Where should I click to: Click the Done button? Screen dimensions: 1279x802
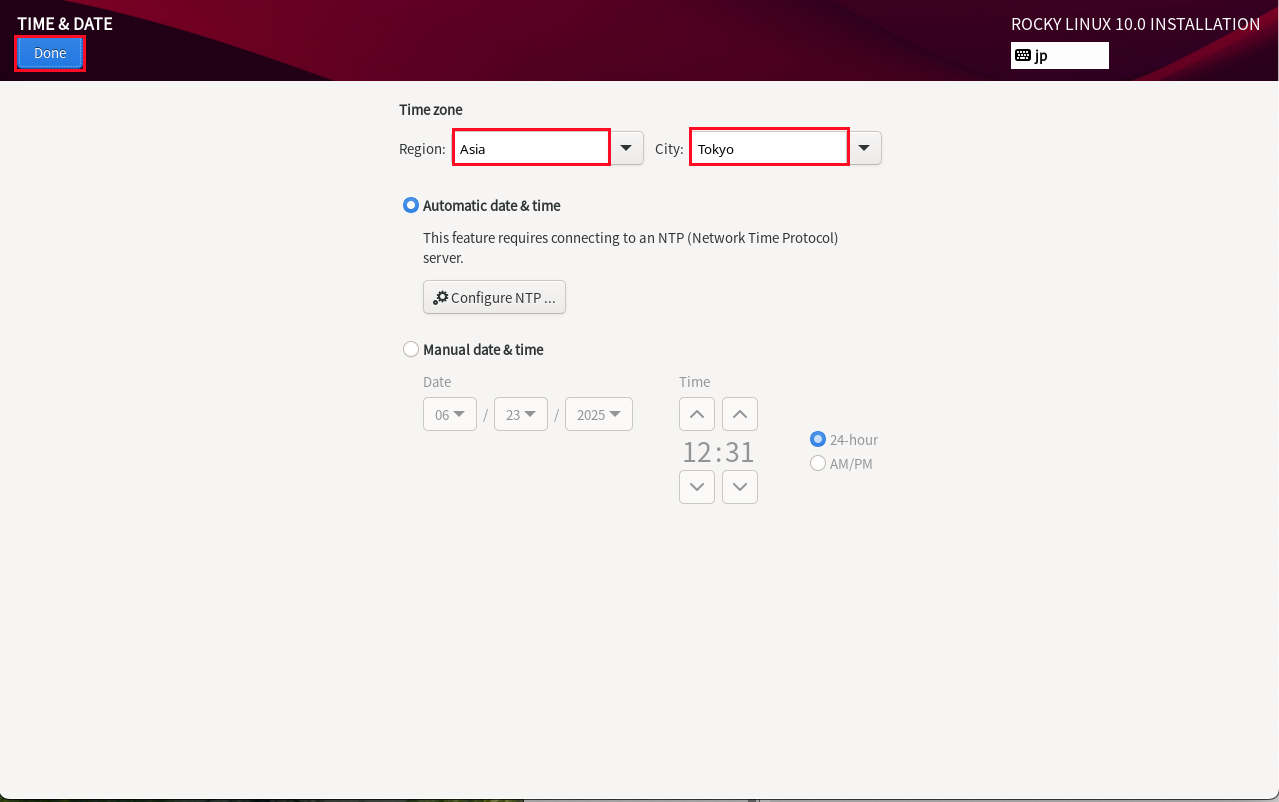pyautogui.click(x=50, y=53)
